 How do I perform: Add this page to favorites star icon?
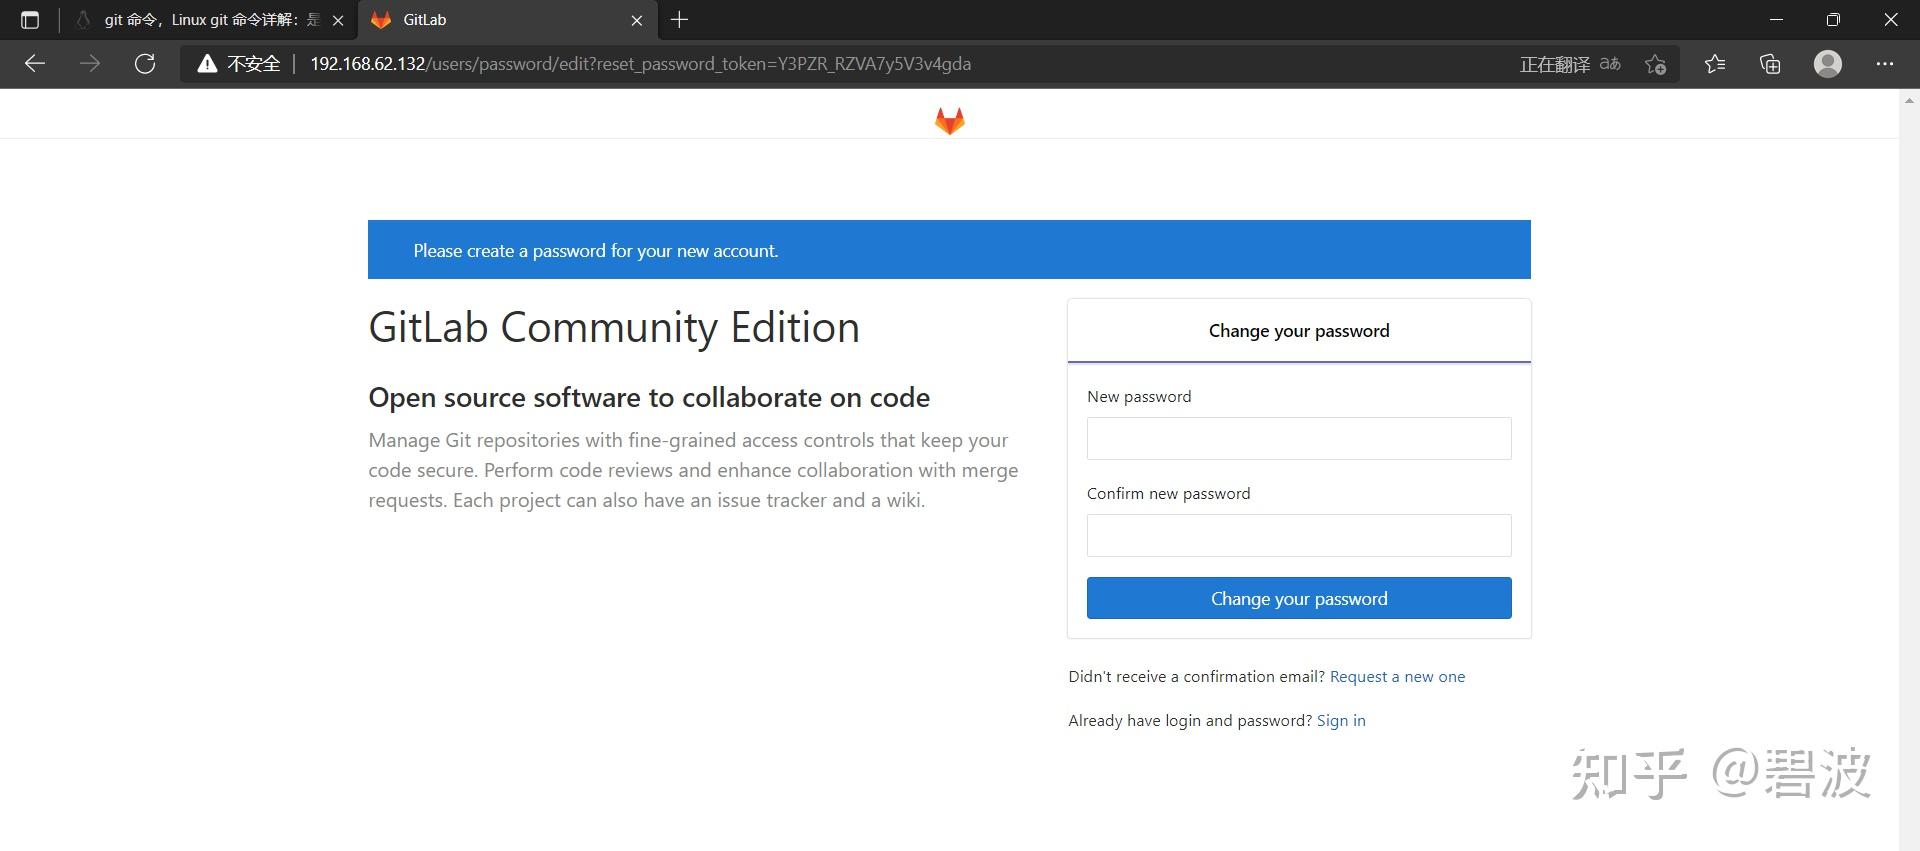click(1655, 64)
